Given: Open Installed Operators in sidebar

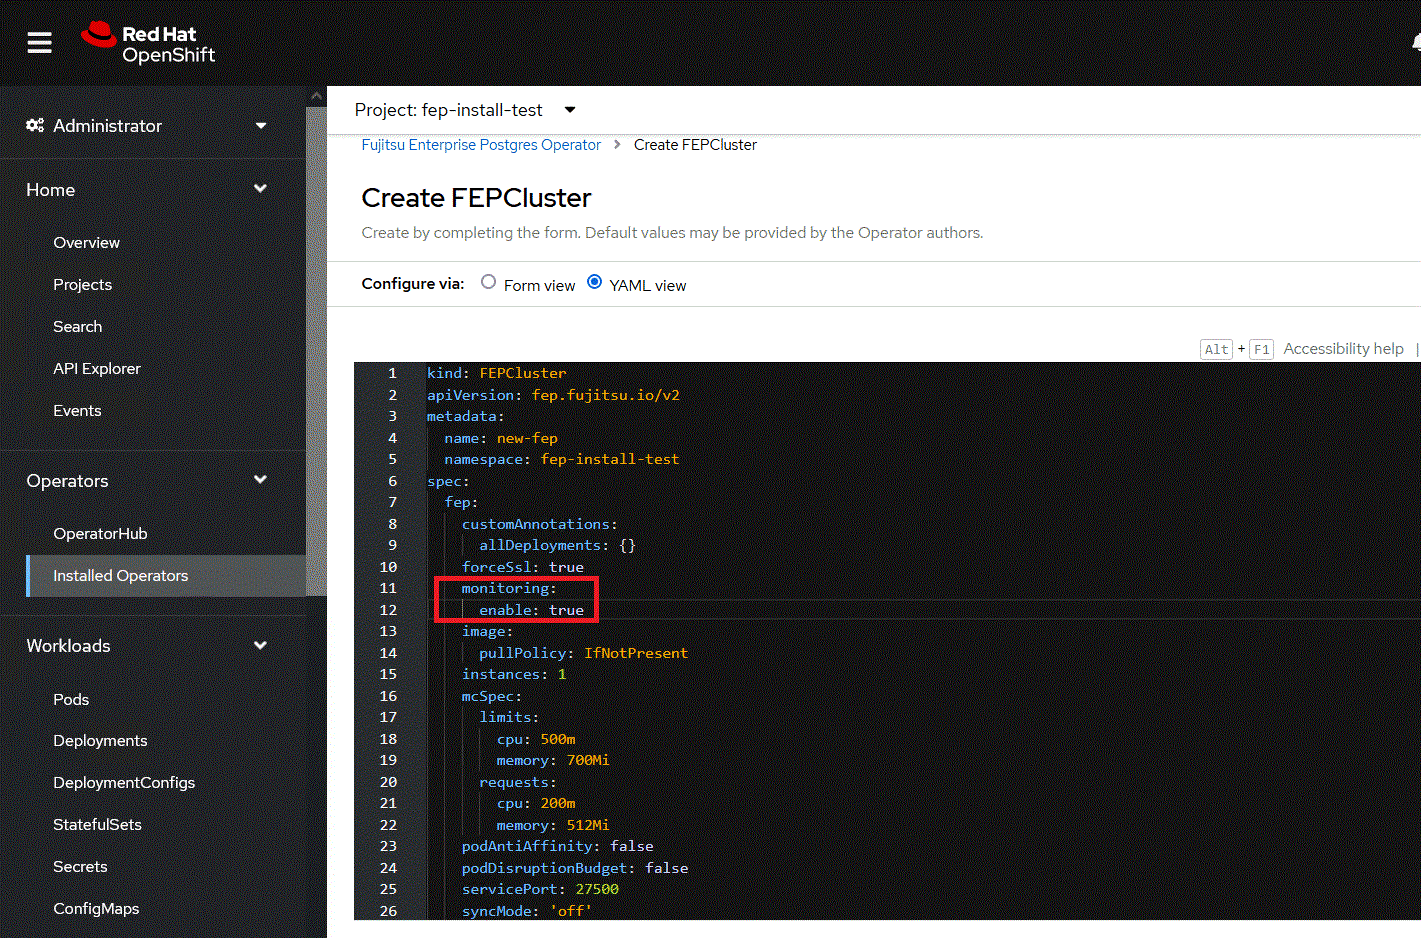Looking at the screenshot, I should click(x=121, y=576).
